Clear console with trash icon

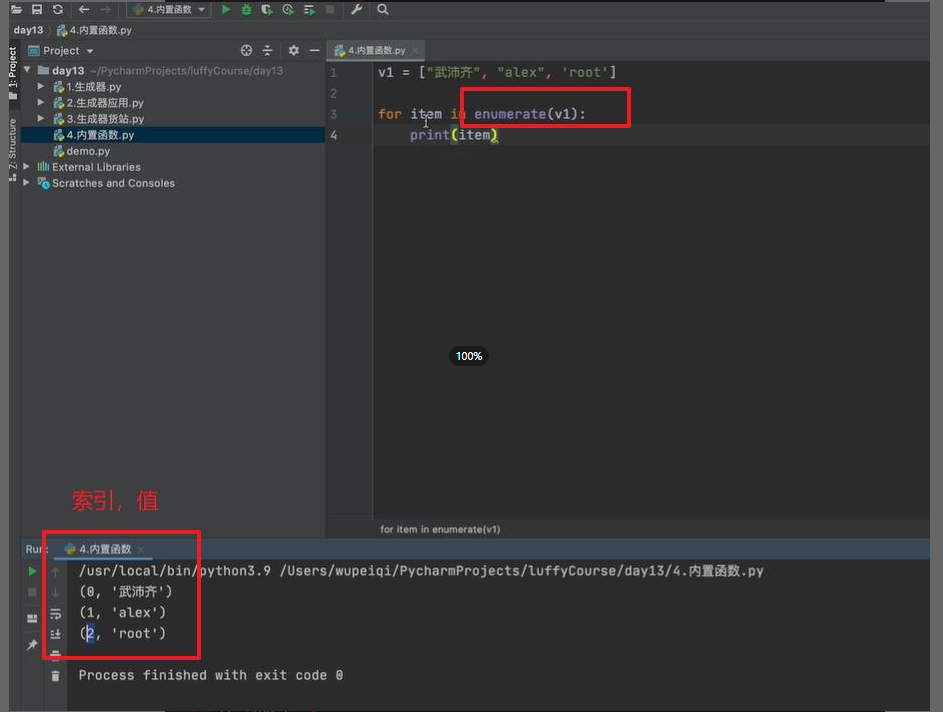(55, 676)
